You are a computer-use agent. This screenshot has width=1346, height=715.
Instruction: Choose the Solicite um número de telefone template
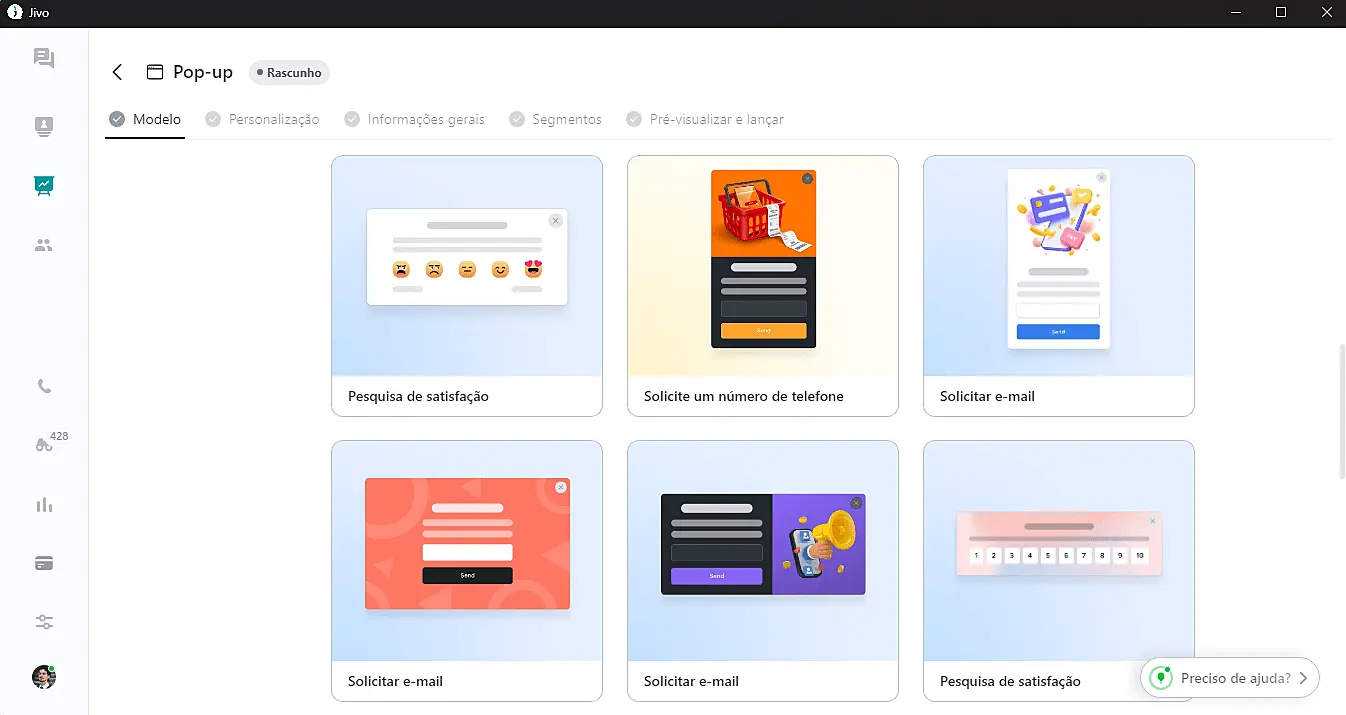coord(762,285)
